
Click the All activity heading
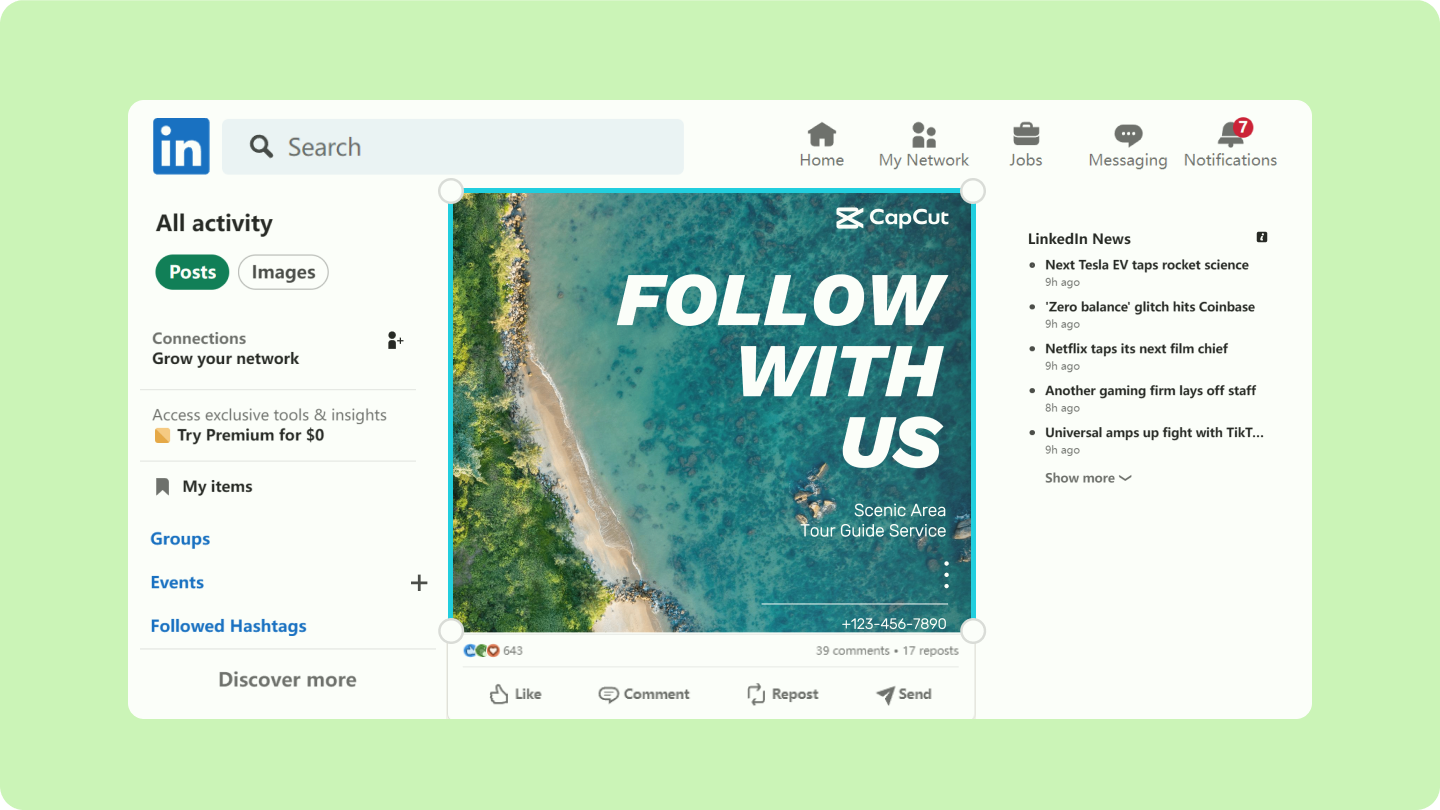pyautogui.click(x=214, y=223)
